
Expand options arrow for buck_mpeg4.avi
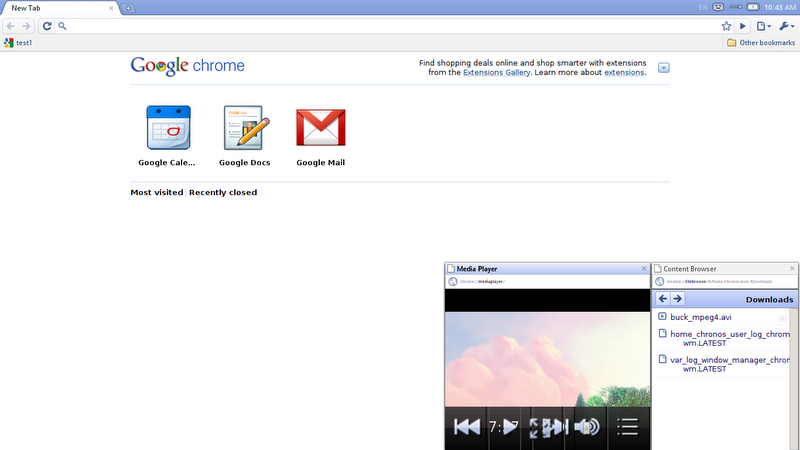coord(782,318)
